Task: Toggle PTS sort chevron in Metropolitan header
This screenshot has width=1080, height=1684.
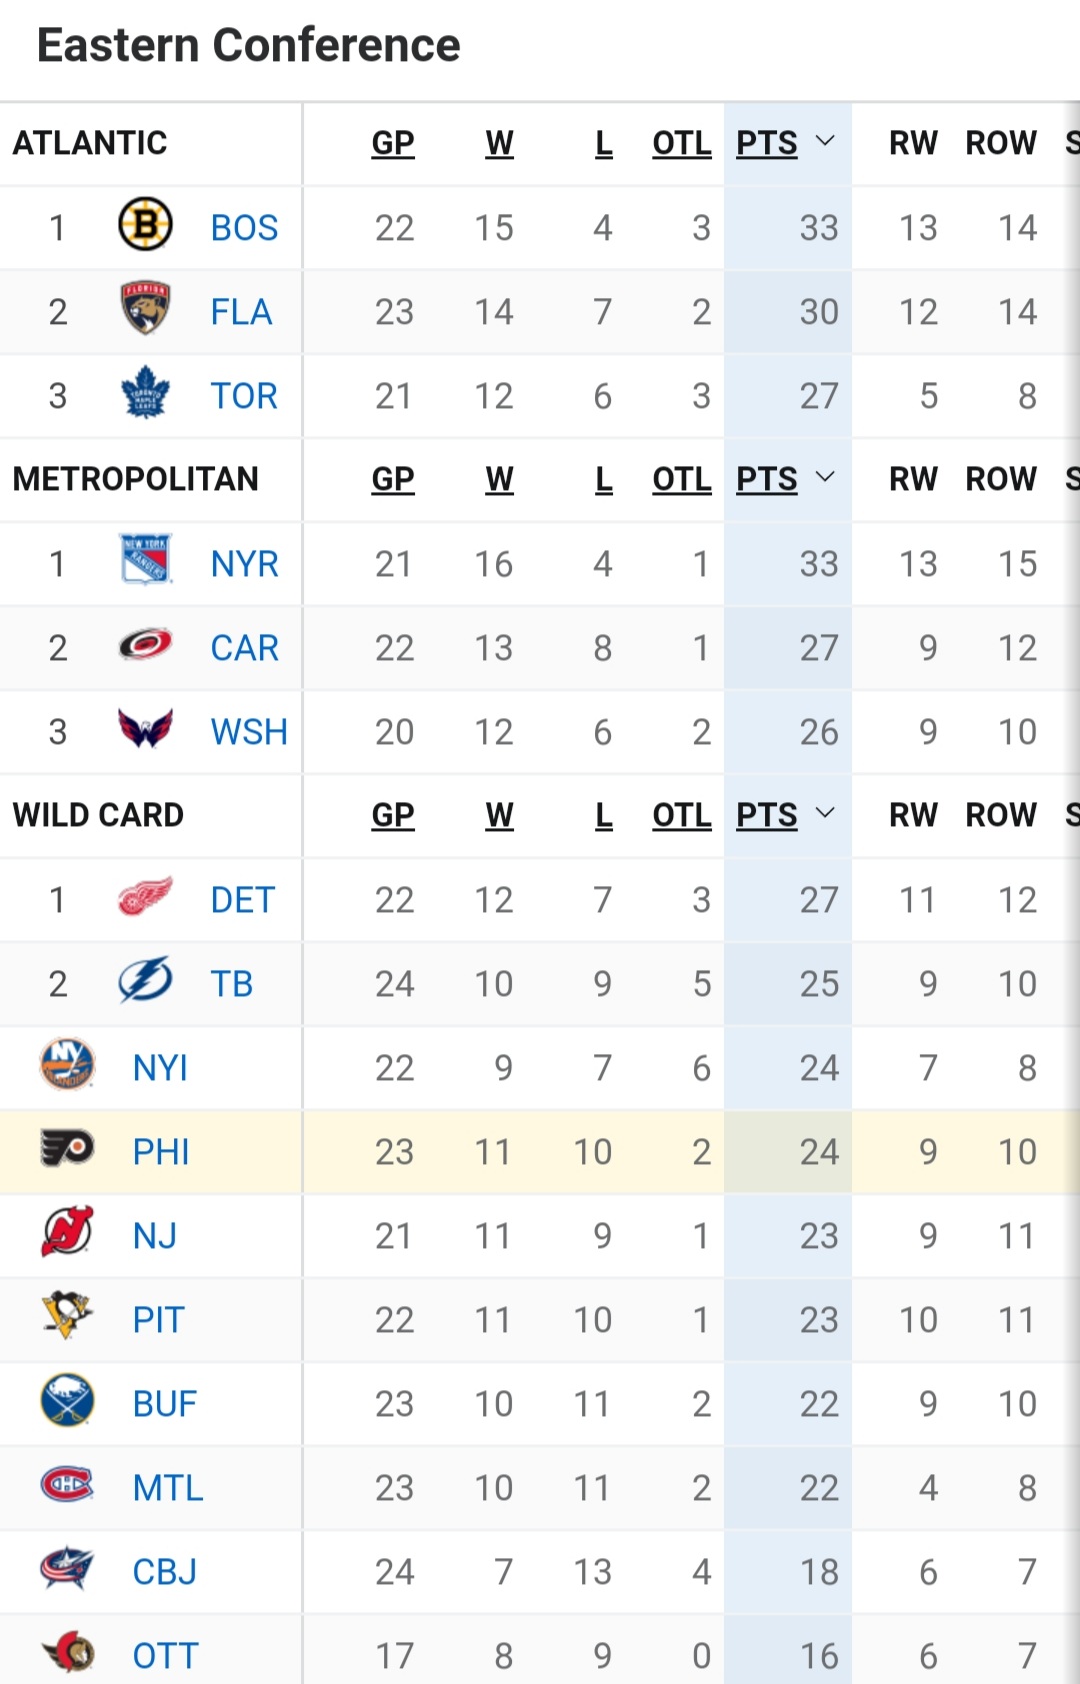Action: [x=825, y=478]
